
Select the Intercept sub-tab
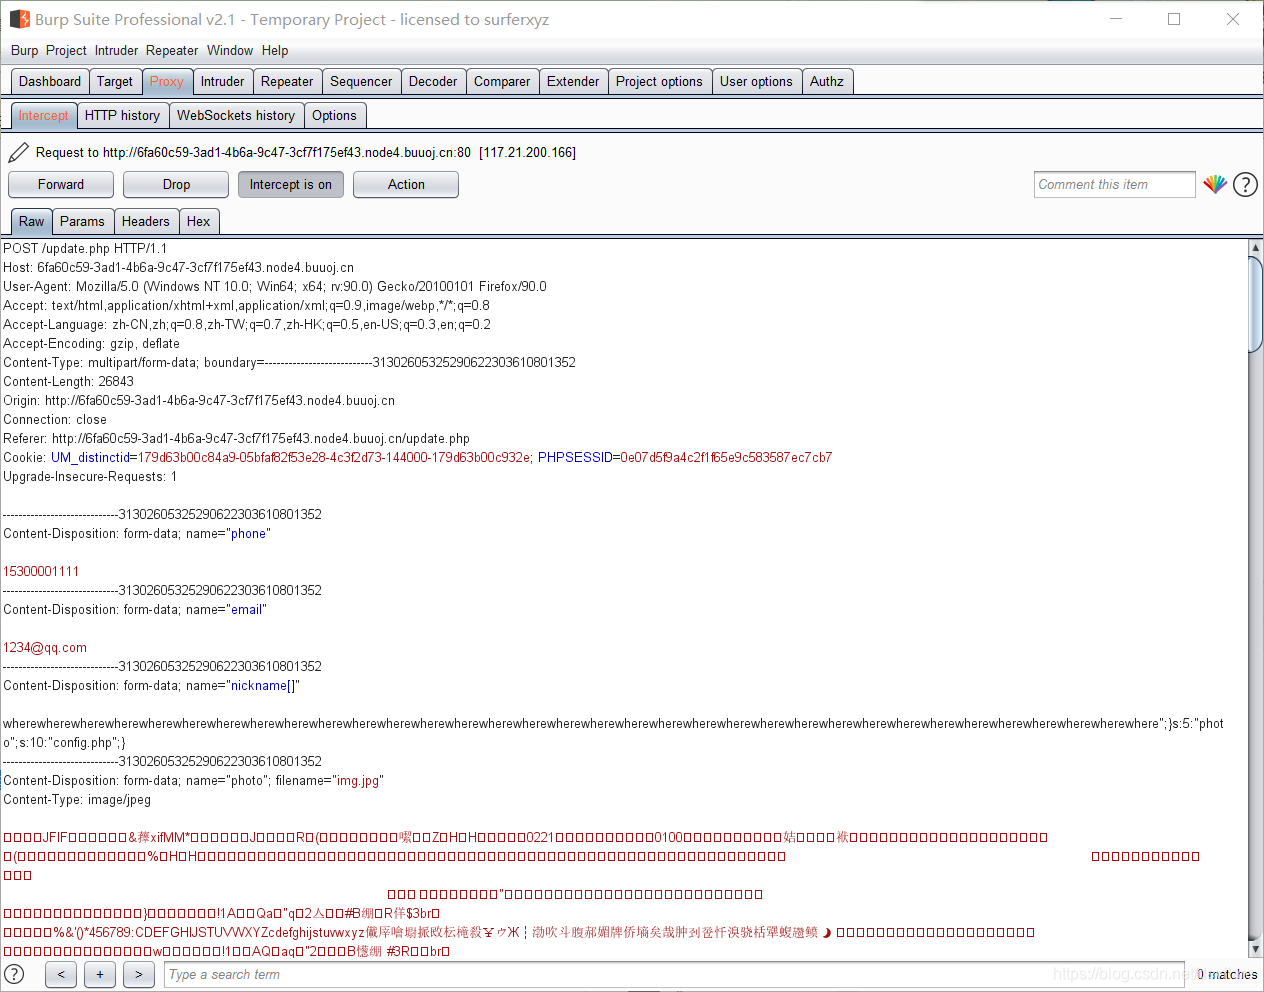[x=44, y=115]
